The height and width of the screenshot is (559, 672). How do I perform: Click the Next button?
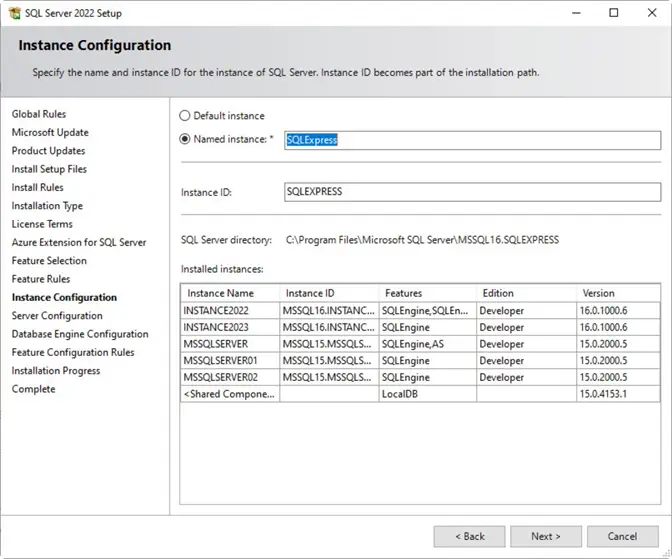[x=545, y=536]
